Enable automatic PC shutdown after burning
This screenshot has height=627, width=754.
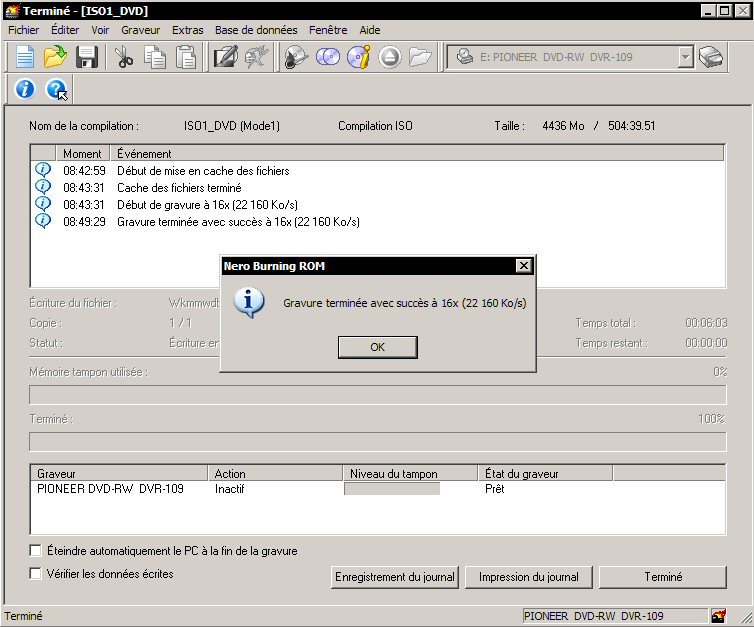tap(35, 550)
